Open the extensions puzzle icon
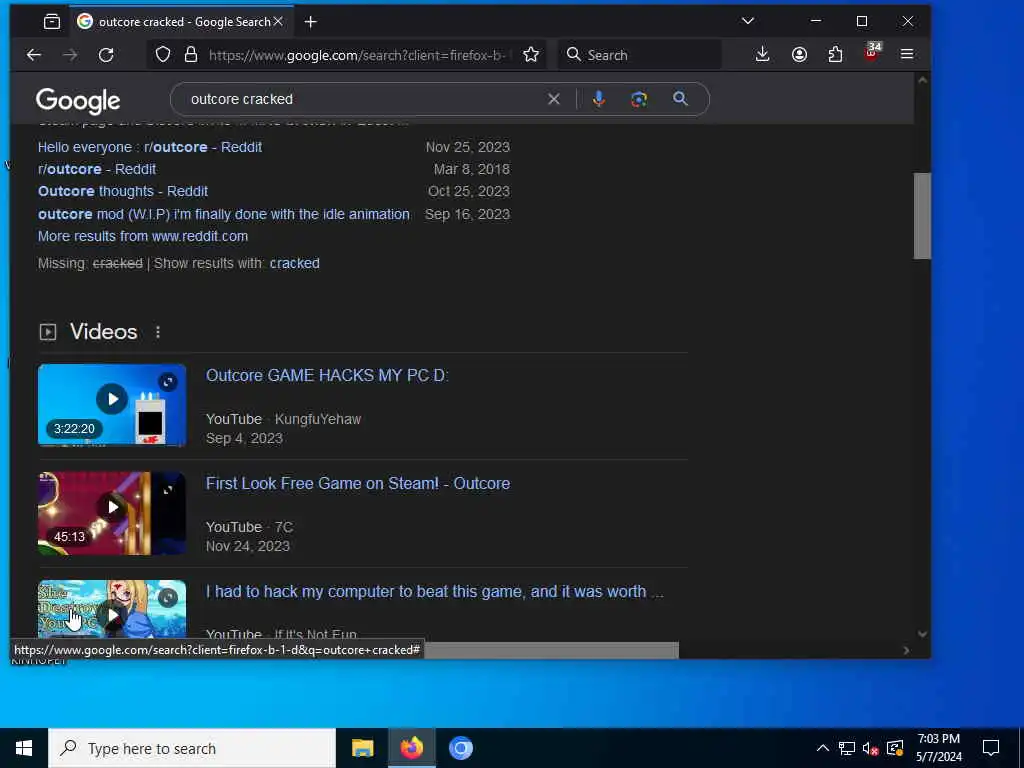Image resolution: width=1024 pixels, height=768 pixels. tap(835, 55)
